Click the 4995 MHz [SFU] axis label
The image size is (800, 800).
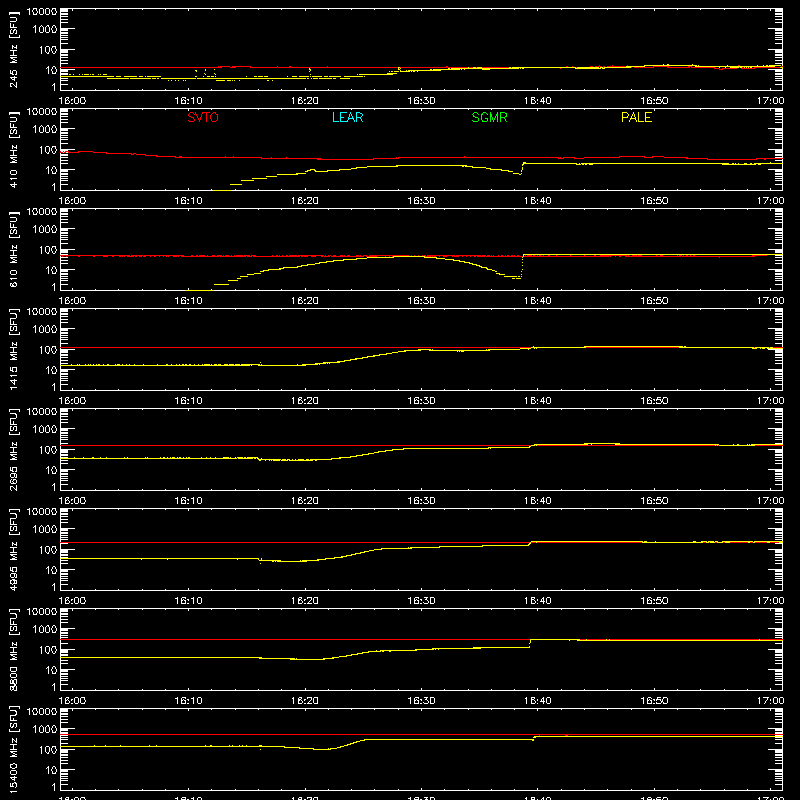click(x=14, y=549)
